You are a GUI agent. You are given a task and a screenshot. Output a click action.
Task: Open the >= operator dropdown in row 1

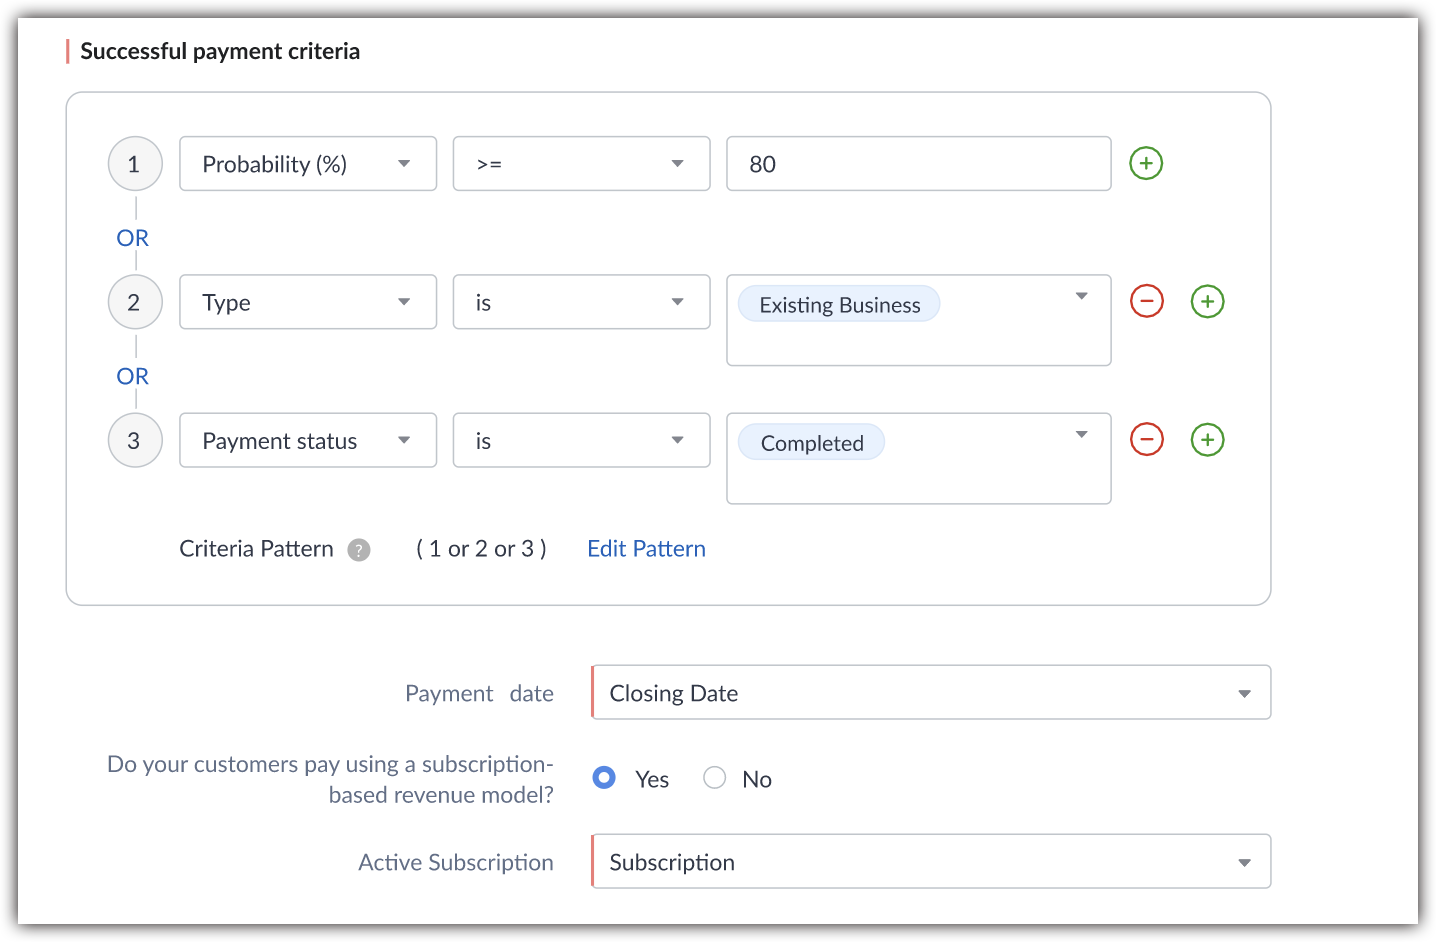point(581,164)
